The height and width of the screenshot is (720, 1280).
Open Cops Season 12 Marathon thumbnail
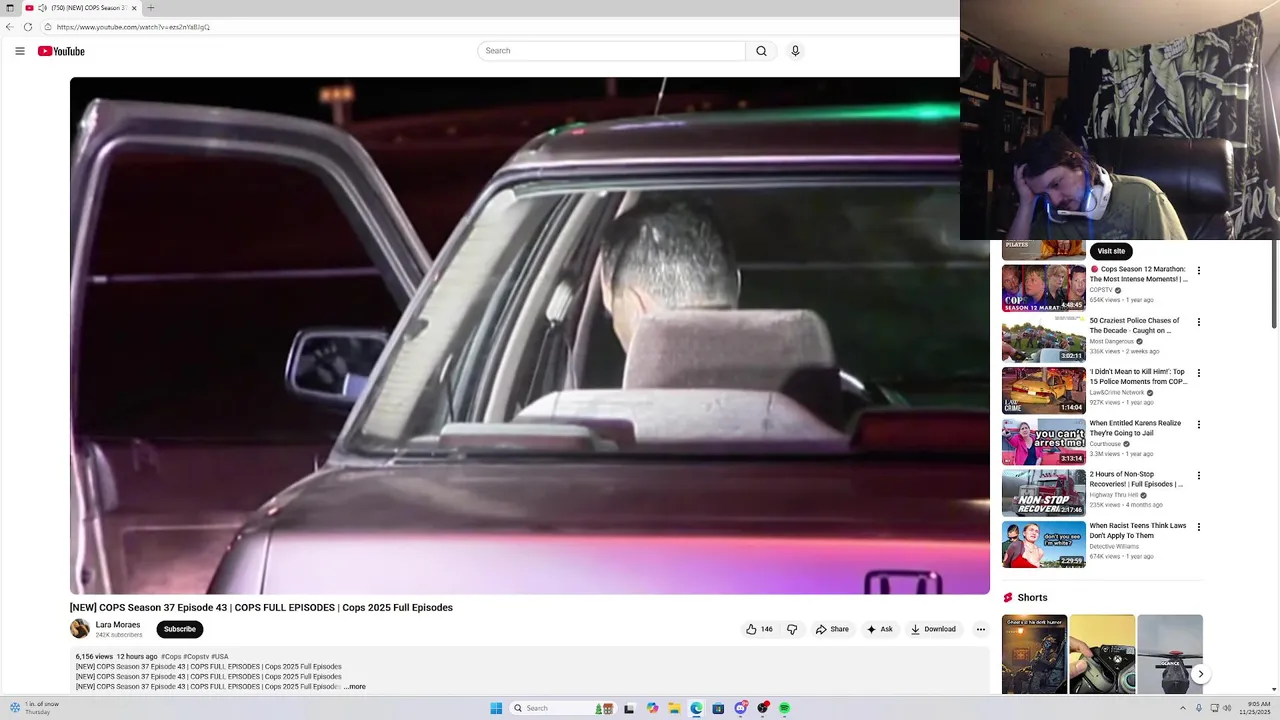pyautogui.click(x=1044, y=288)
